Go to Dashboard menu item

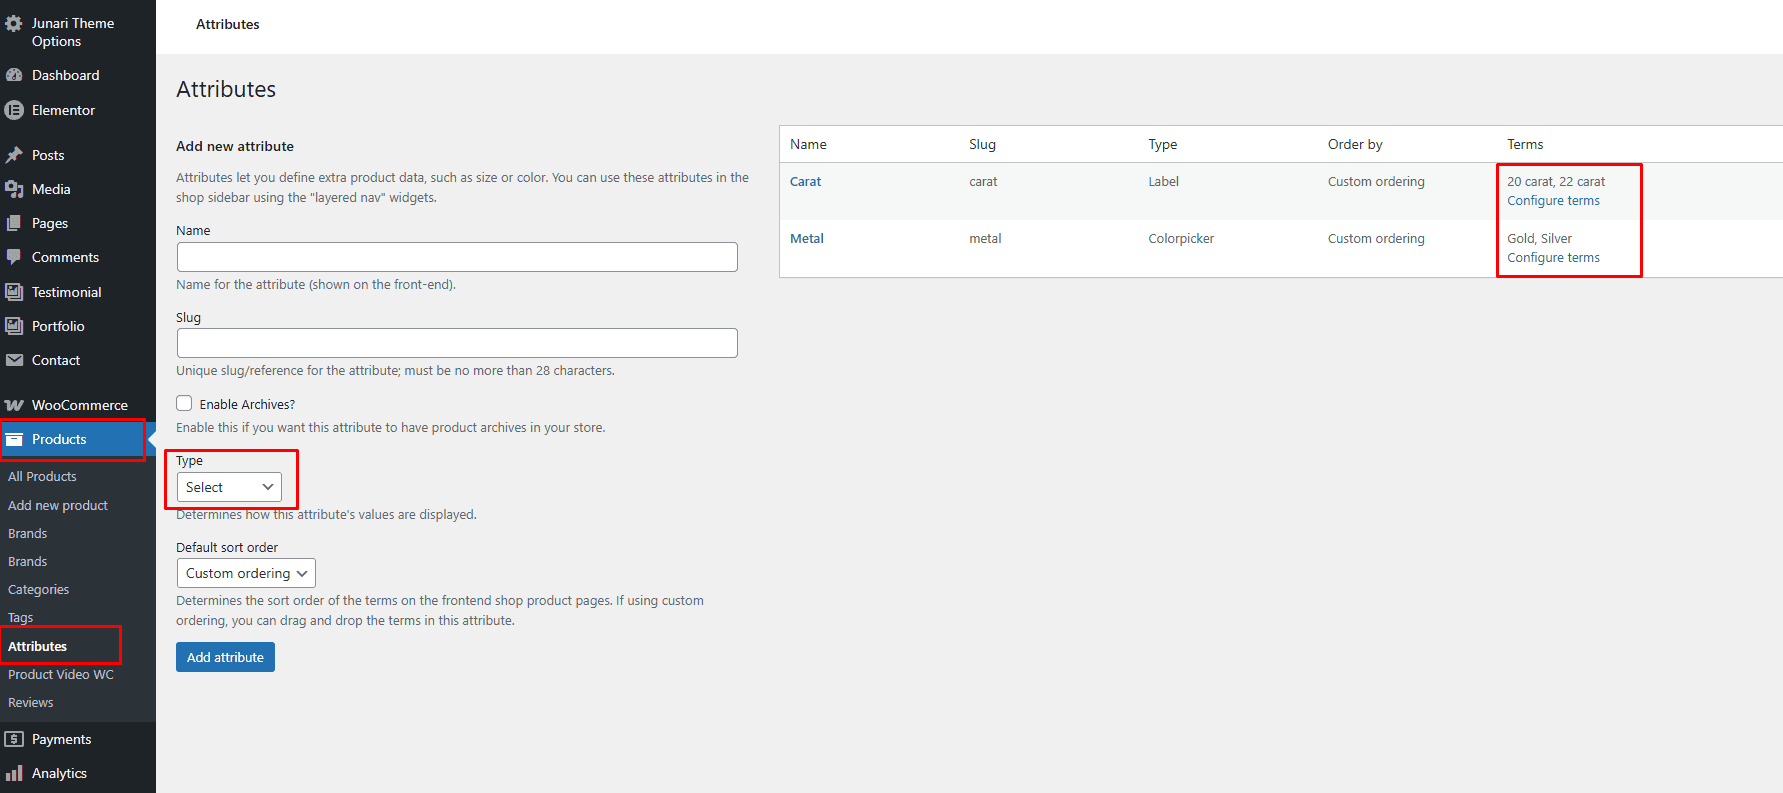66,75
